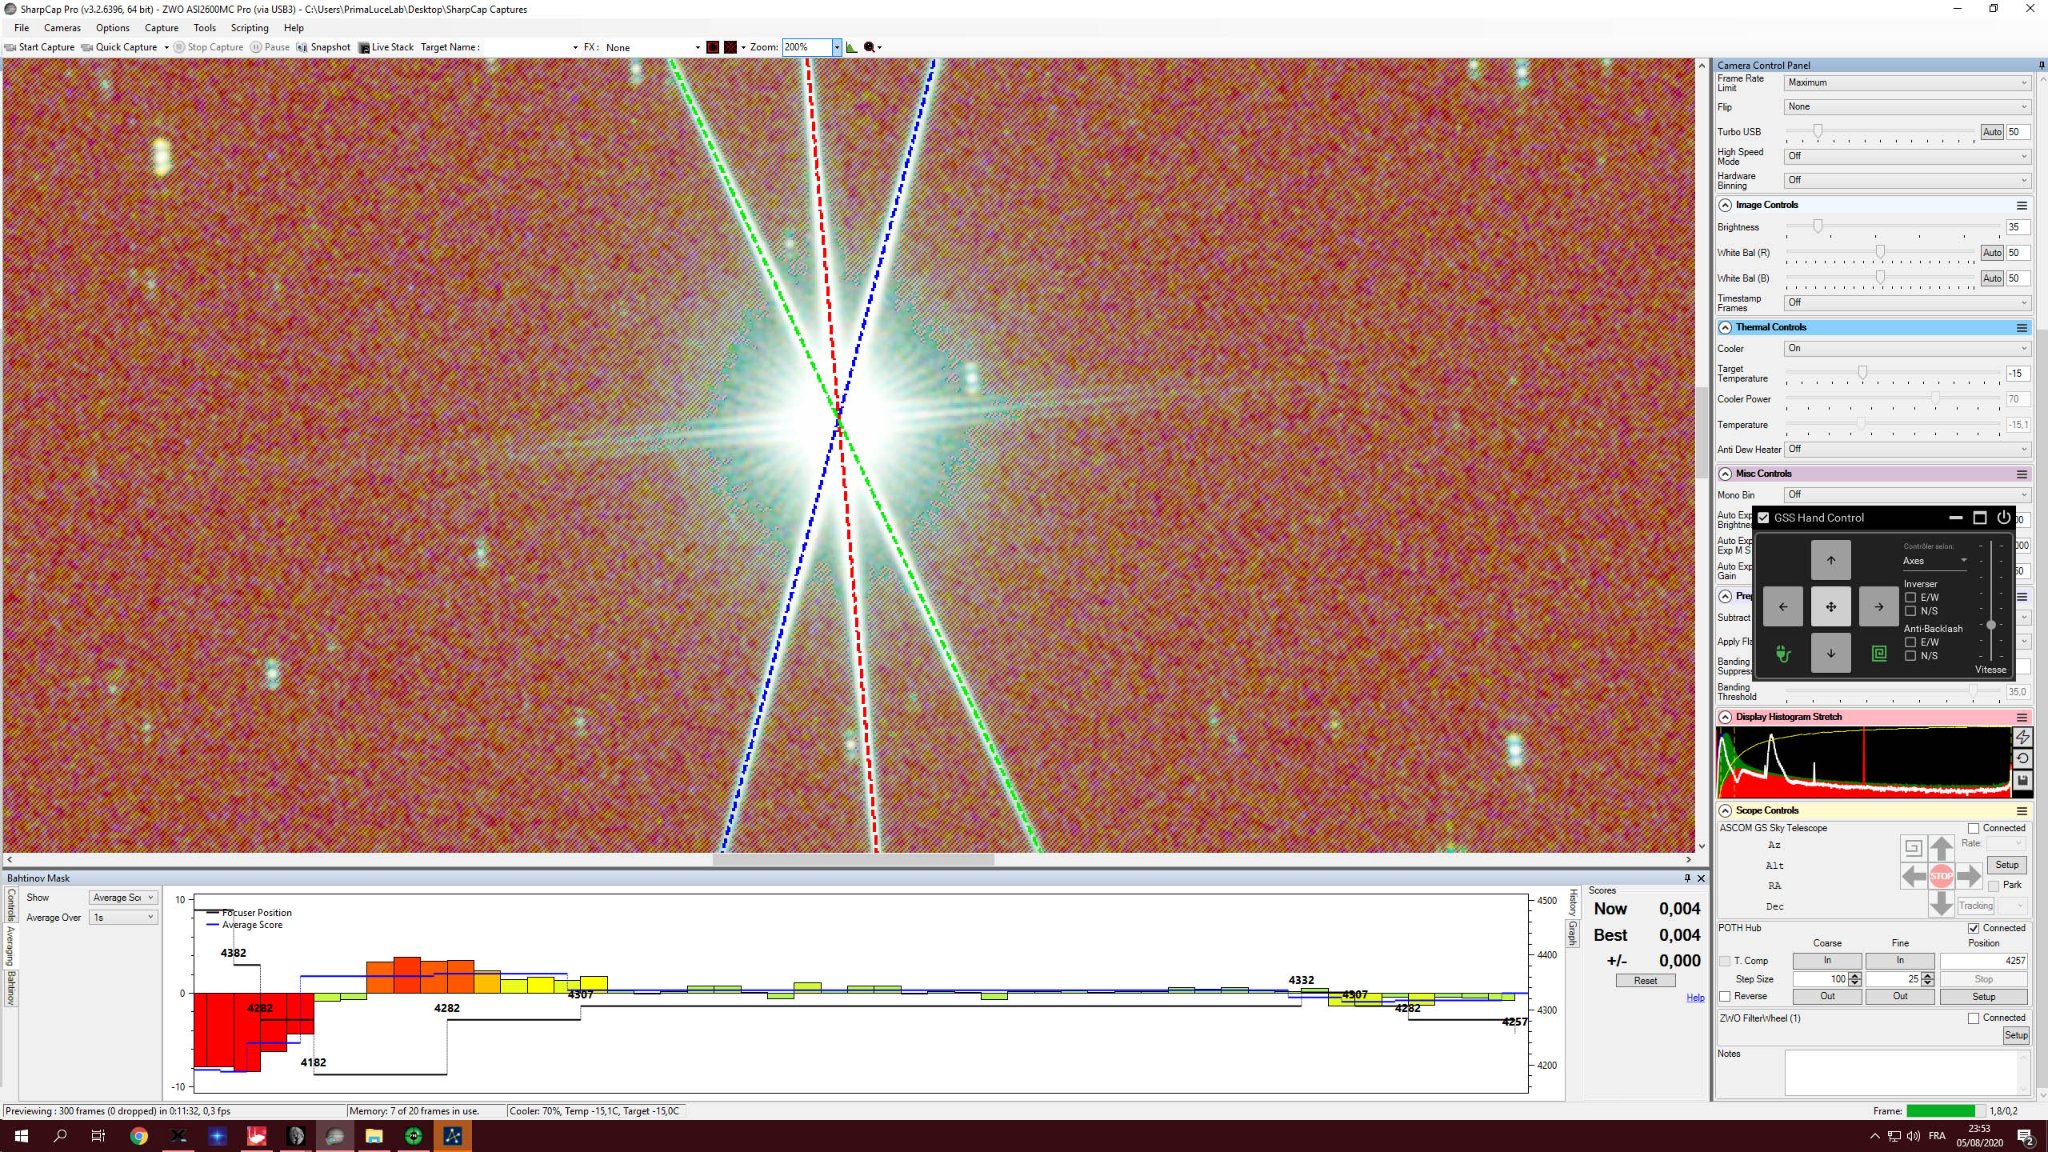The width and height of the screenshot is (2048, 1152).
Task: Open Google Chrome from the taskbar
Action: (138, 1136)
